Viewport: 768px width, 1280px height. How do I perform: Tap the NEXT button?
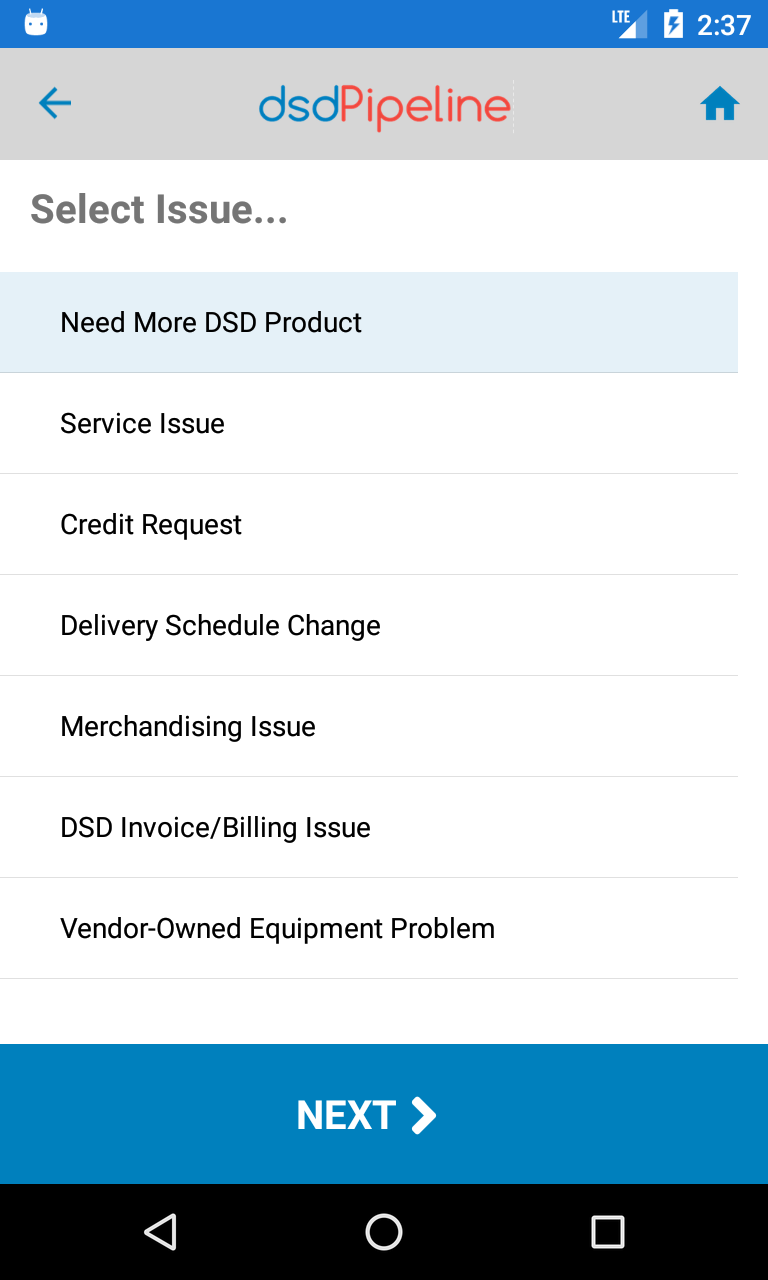point(384,1114)
